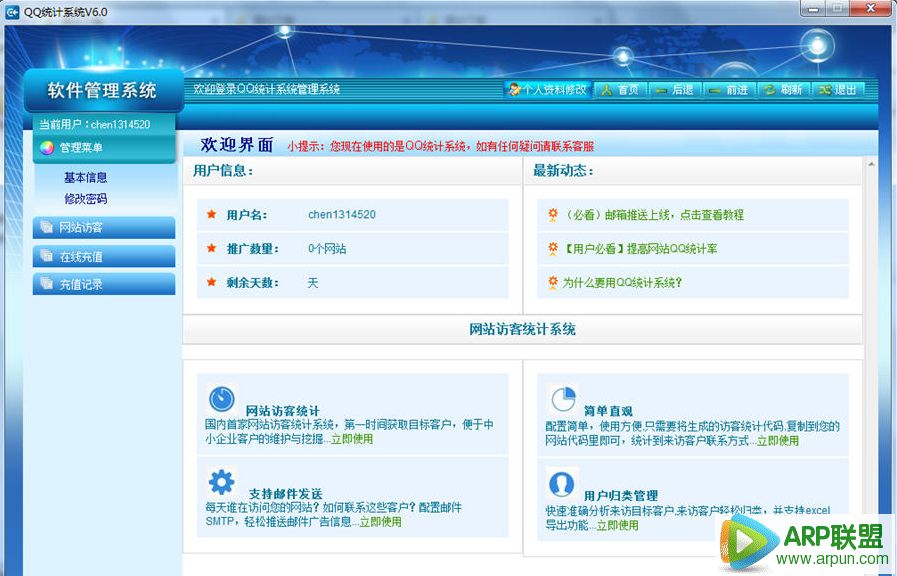Click the clock icon for 网站访客统计
The image size is (897, 576).
[222, 399]
